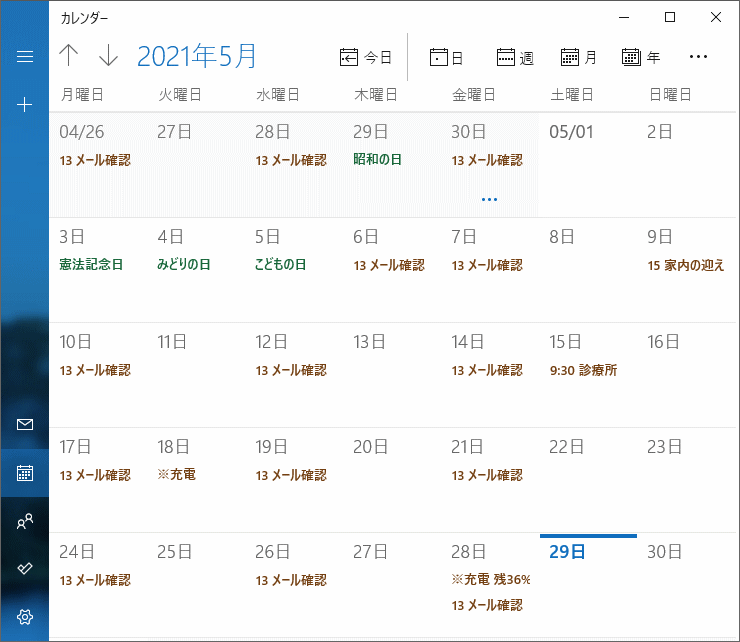This screenshot has height=642, width=740.
Task: Open こどもの日 event on May 5
Action: (280, 264)
